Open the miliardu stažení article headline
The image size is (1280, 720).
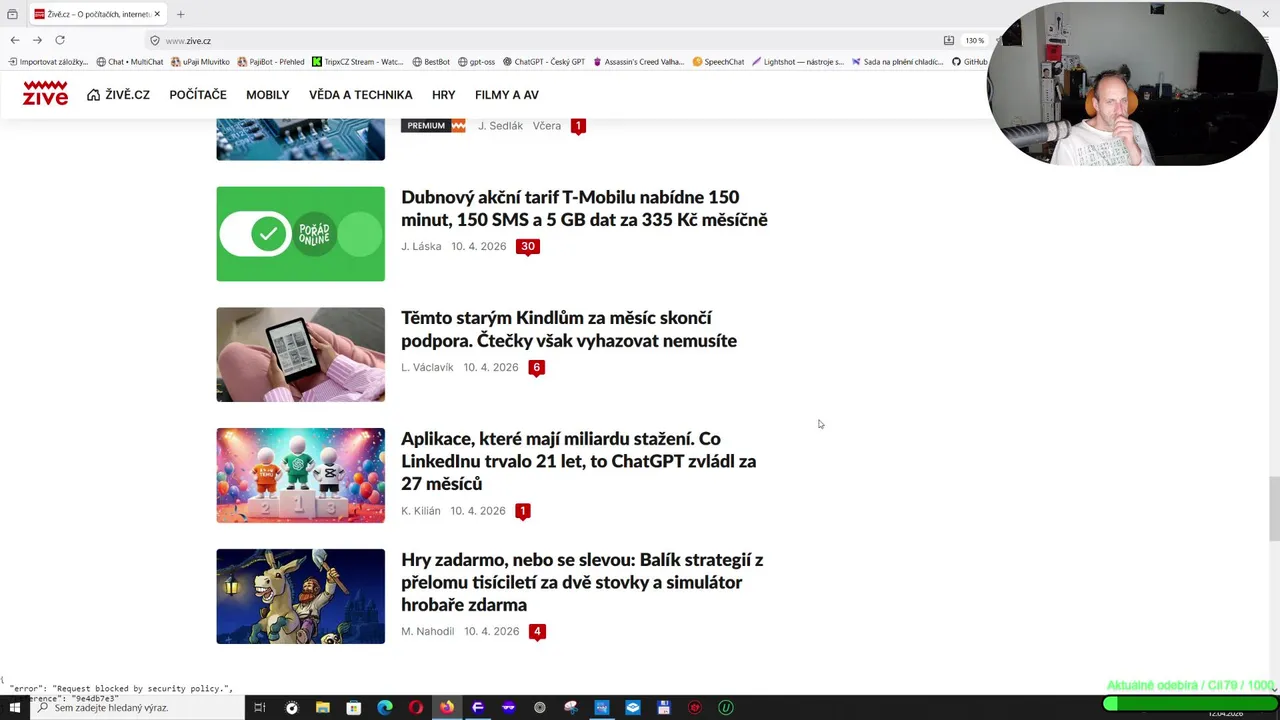click(578, 461)
